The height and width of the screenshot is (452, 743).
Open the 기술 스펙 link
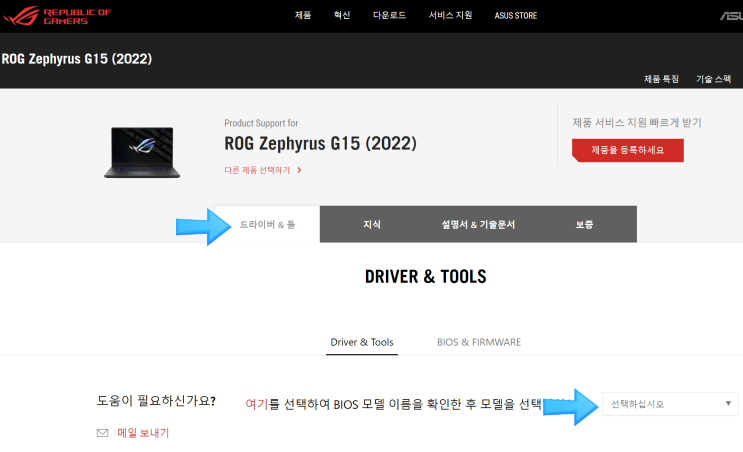point(713,79)
